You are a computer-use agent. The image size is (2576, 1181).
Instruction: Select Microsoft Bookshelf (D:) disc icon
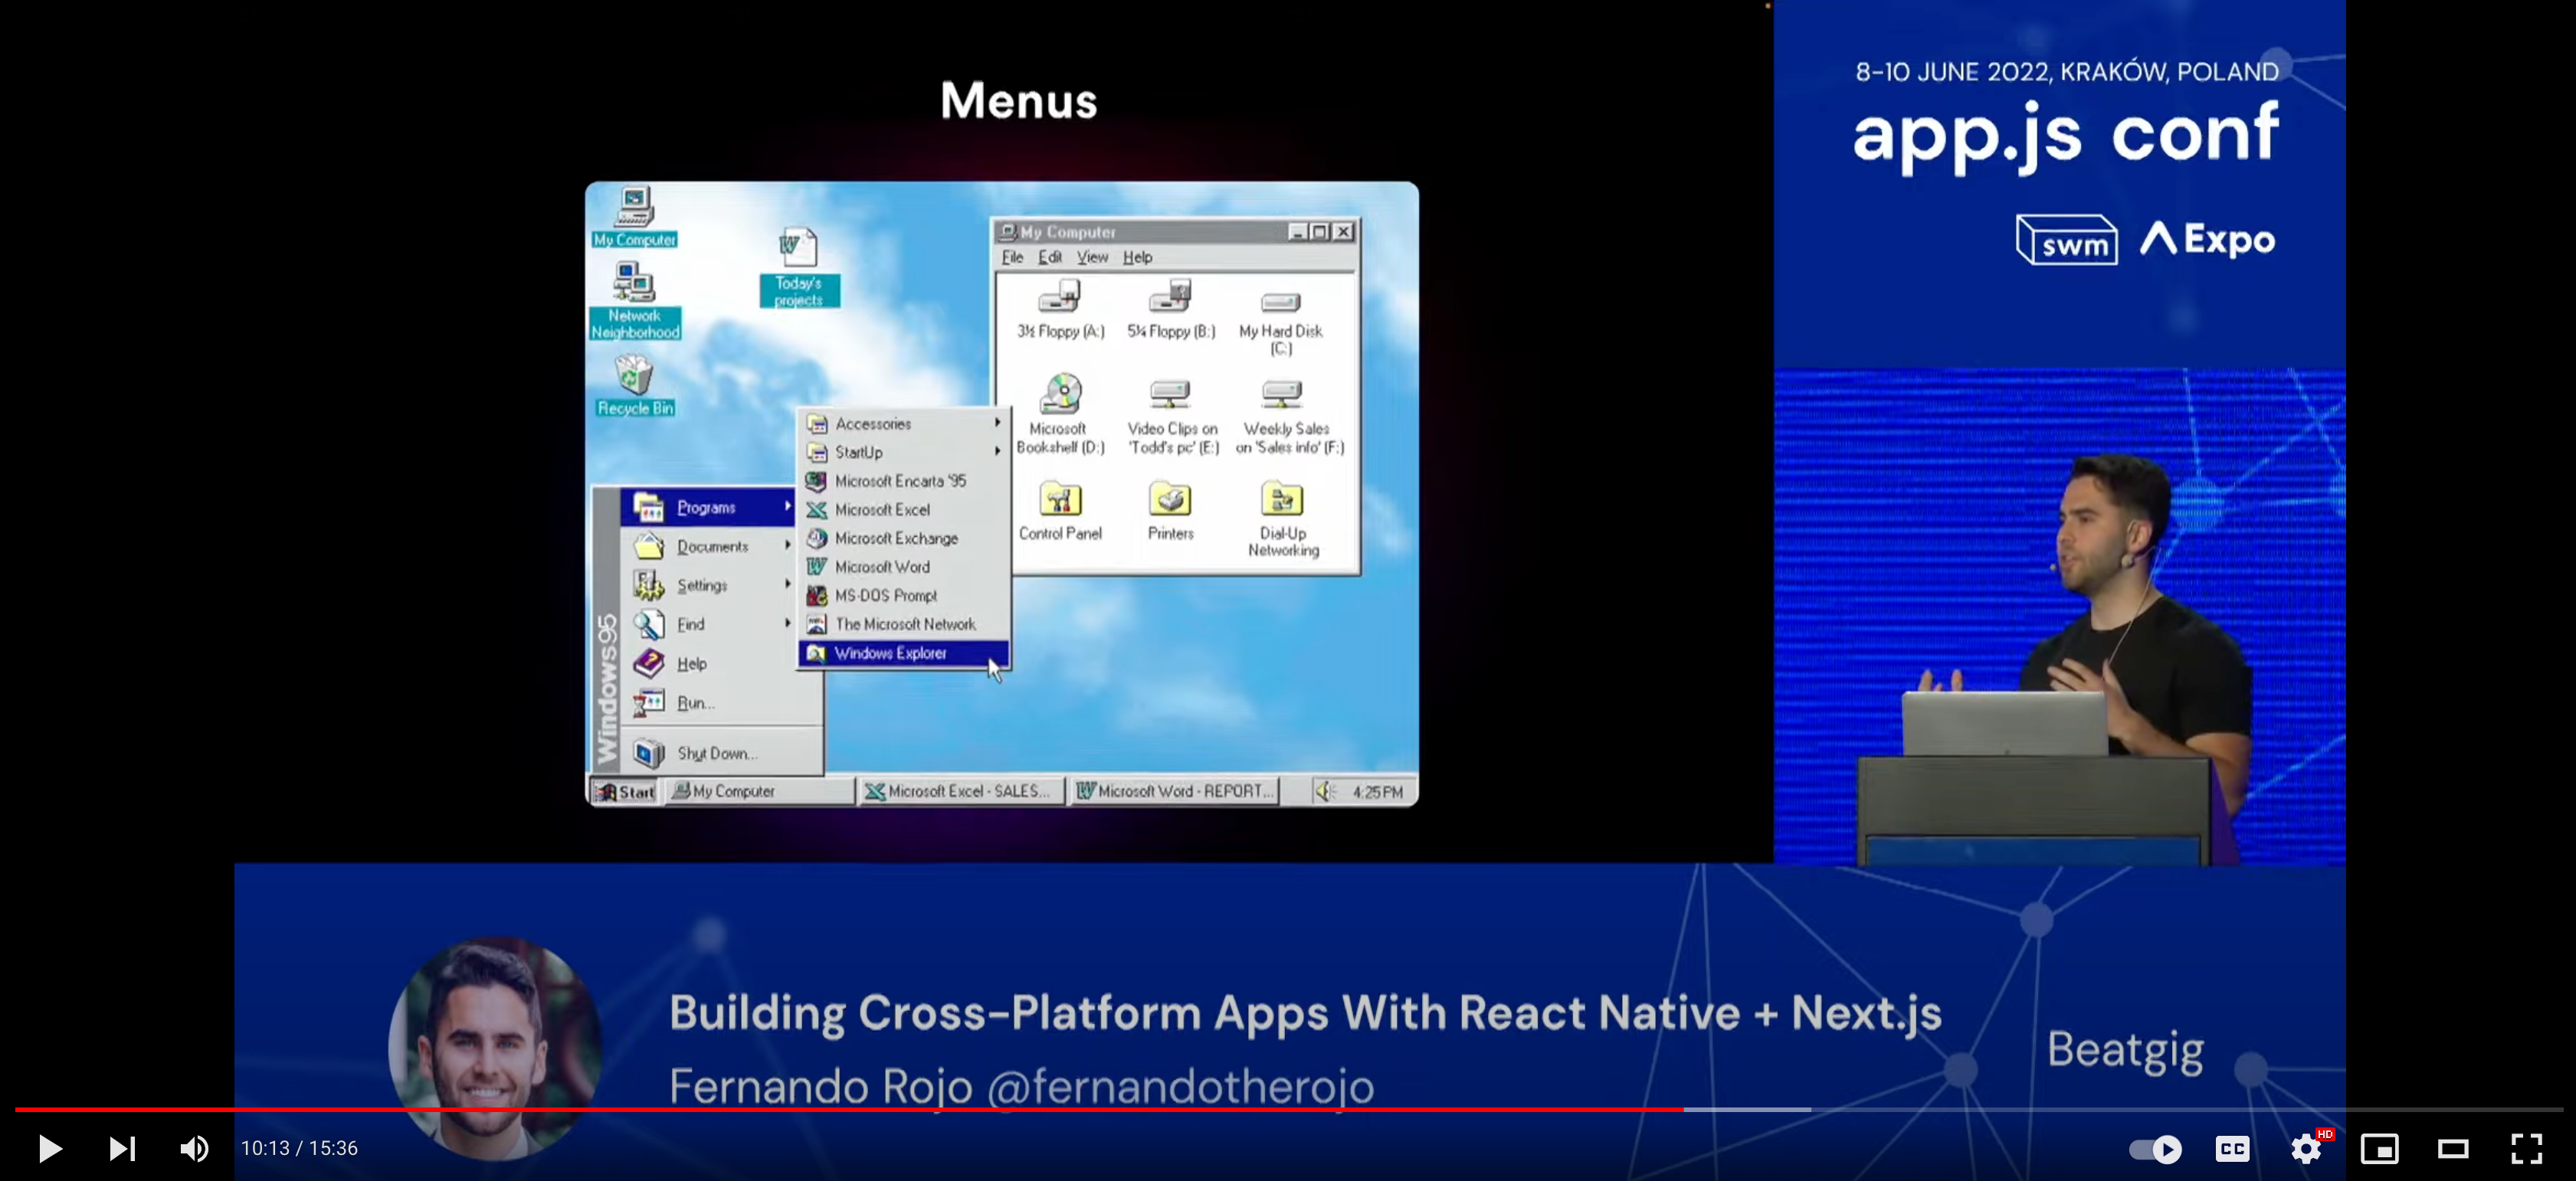click(1061, 414)
